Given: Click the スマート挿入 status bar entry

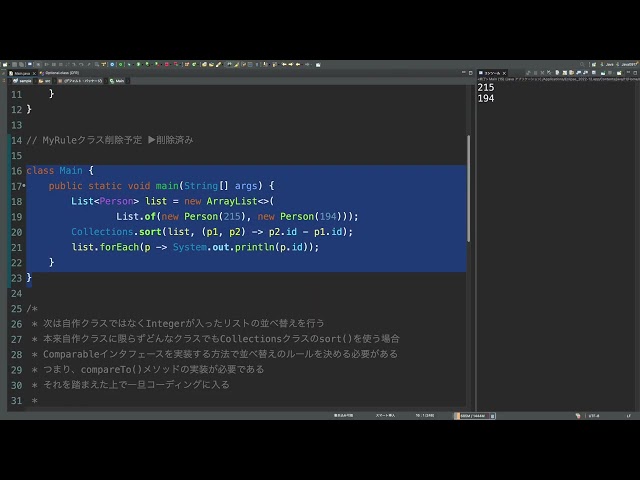Looking at the screenshot, I should 385,416.
